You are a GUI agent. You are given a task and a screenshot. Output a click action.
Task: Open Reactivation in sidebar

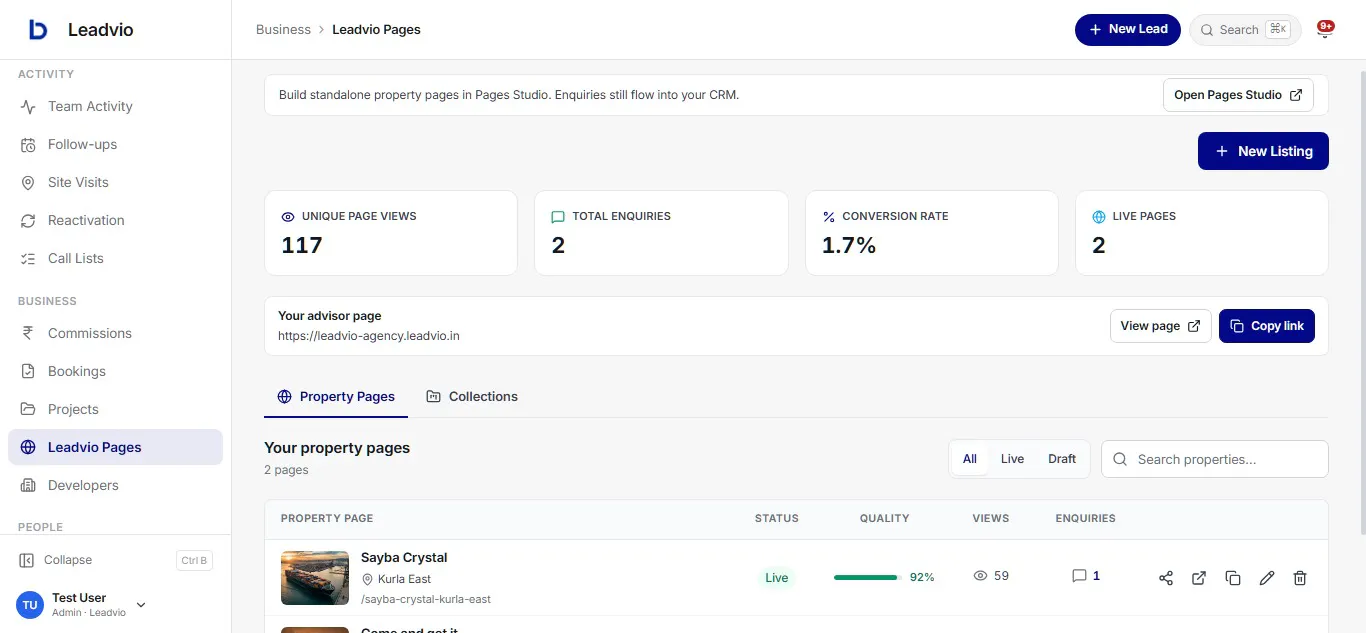[115, 220]
